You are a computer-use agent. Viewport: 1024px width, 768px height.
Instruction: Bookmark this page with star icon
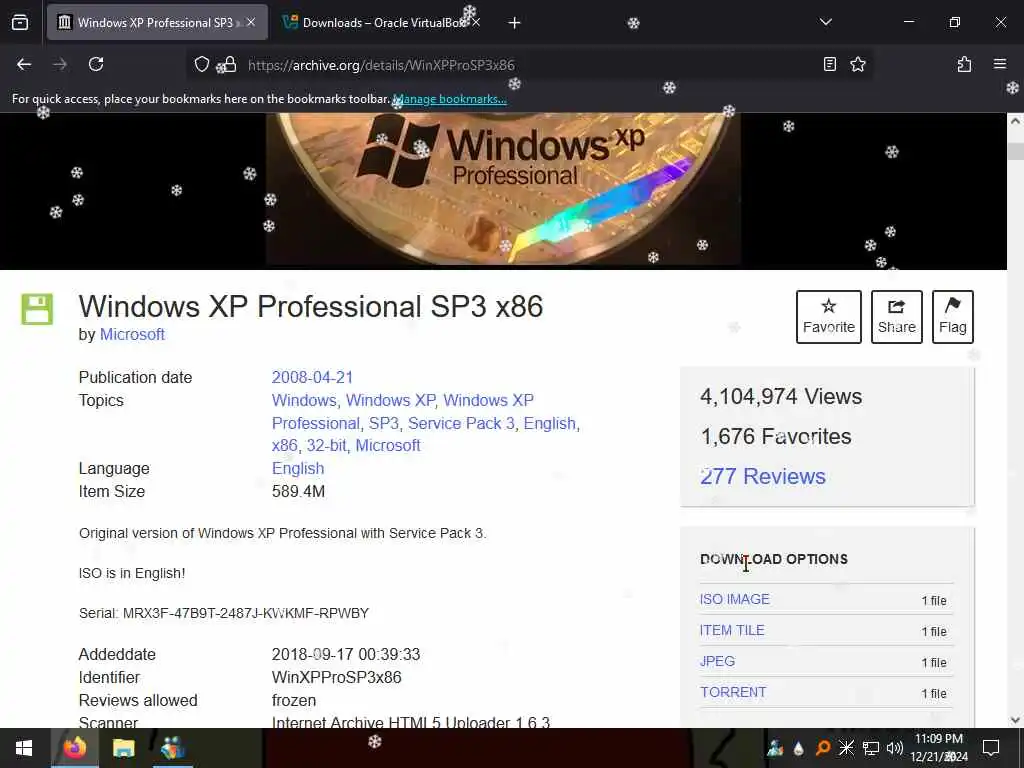pyautogui.click(x=858, y=64)
